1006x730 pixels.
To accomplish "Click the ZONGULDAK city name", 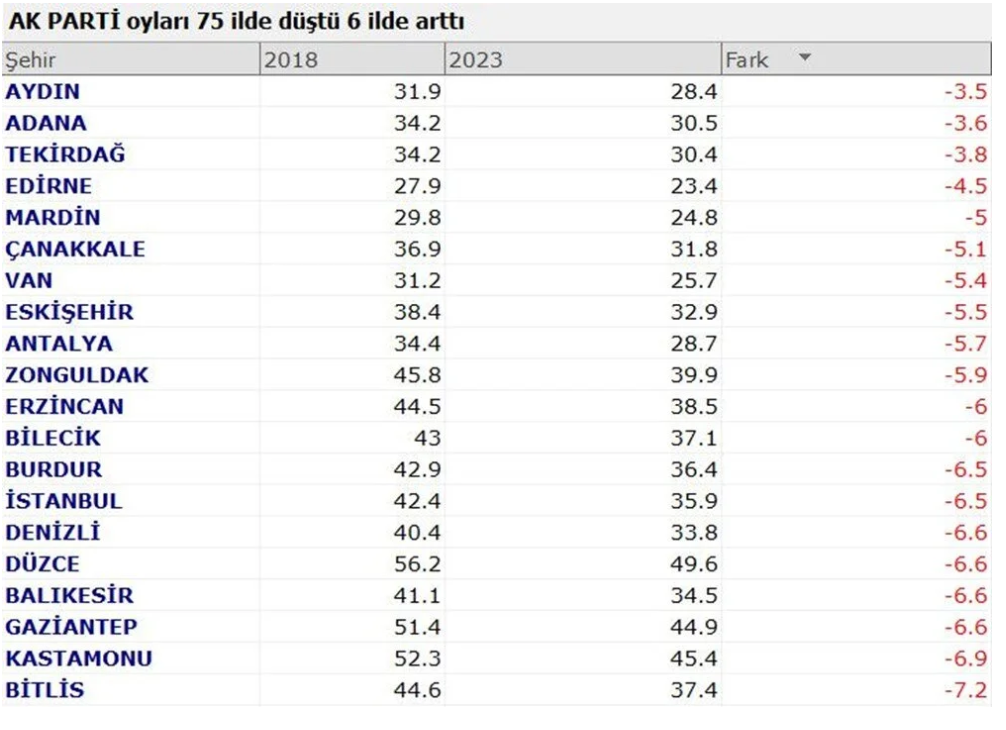I will coord(77,375).
